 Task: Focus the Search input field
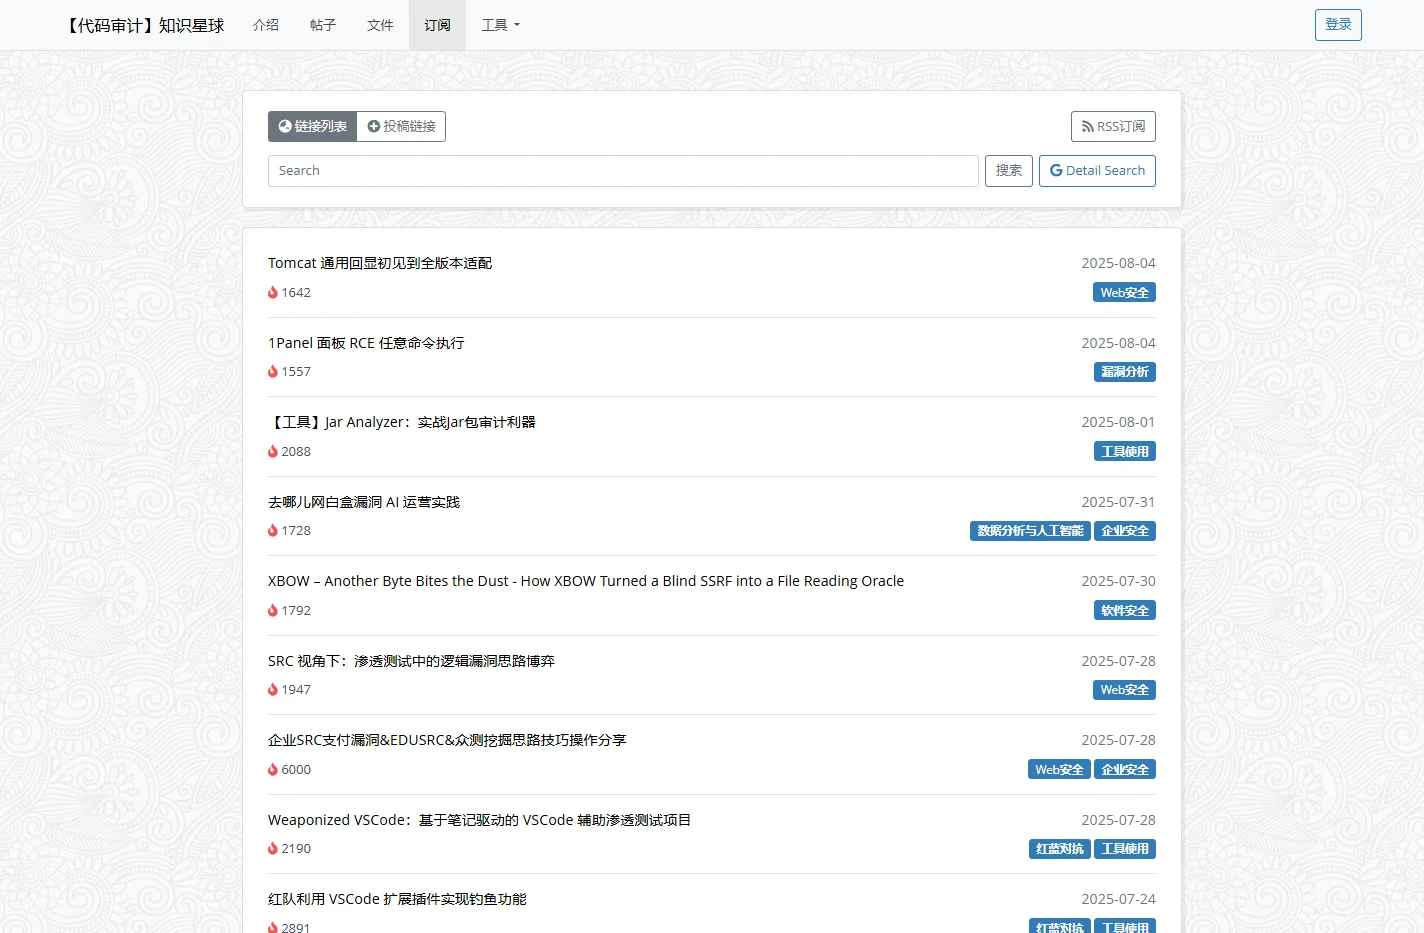coord(623,171)
